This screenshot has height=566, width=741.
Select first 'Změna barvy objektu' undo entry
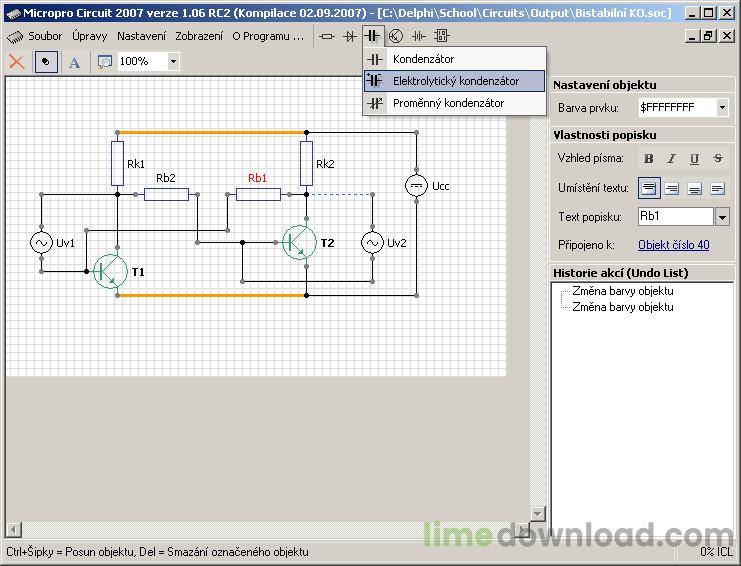click(622, 291)
